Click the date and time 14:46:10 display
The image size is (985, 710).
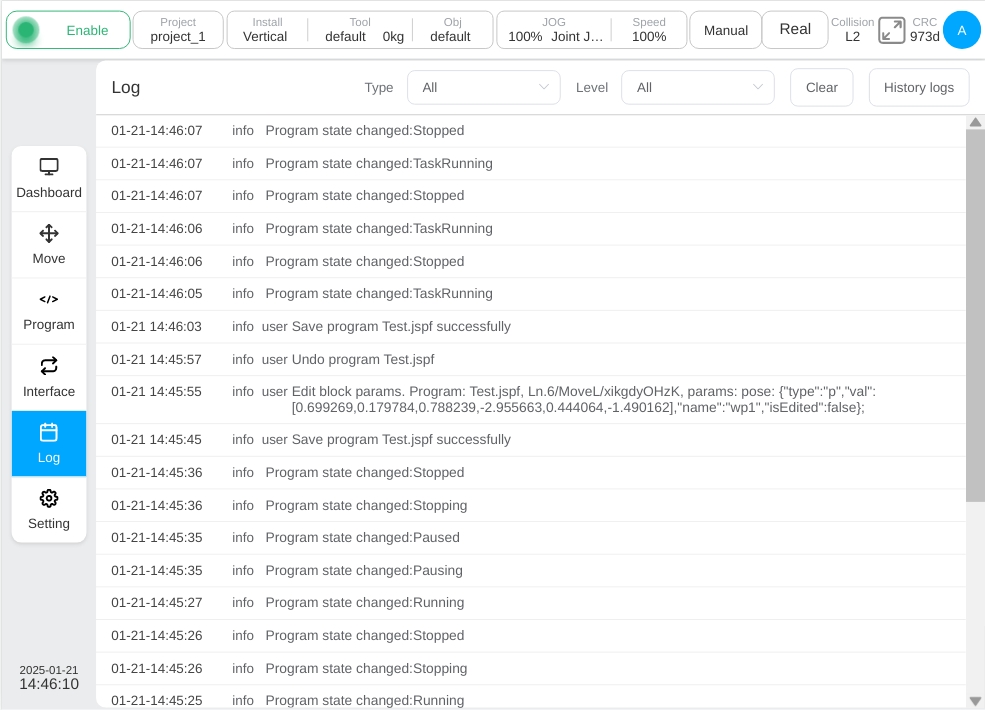(49, 678)
